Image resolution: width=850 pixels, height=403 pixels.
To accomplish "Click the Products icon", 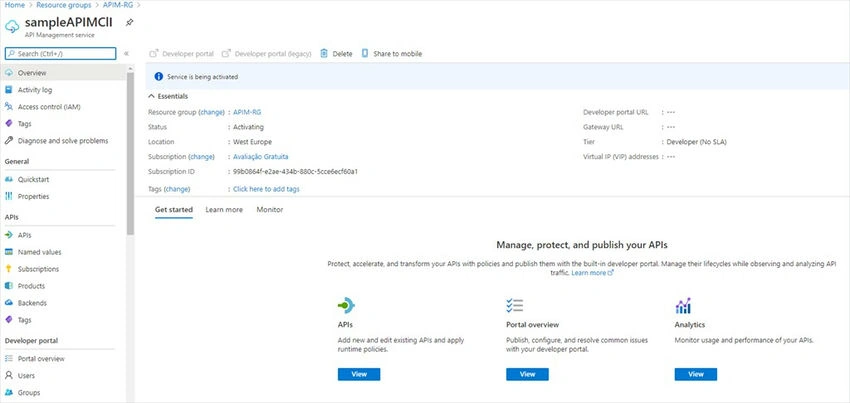I will pyautogui.click(x=9, y=286).
